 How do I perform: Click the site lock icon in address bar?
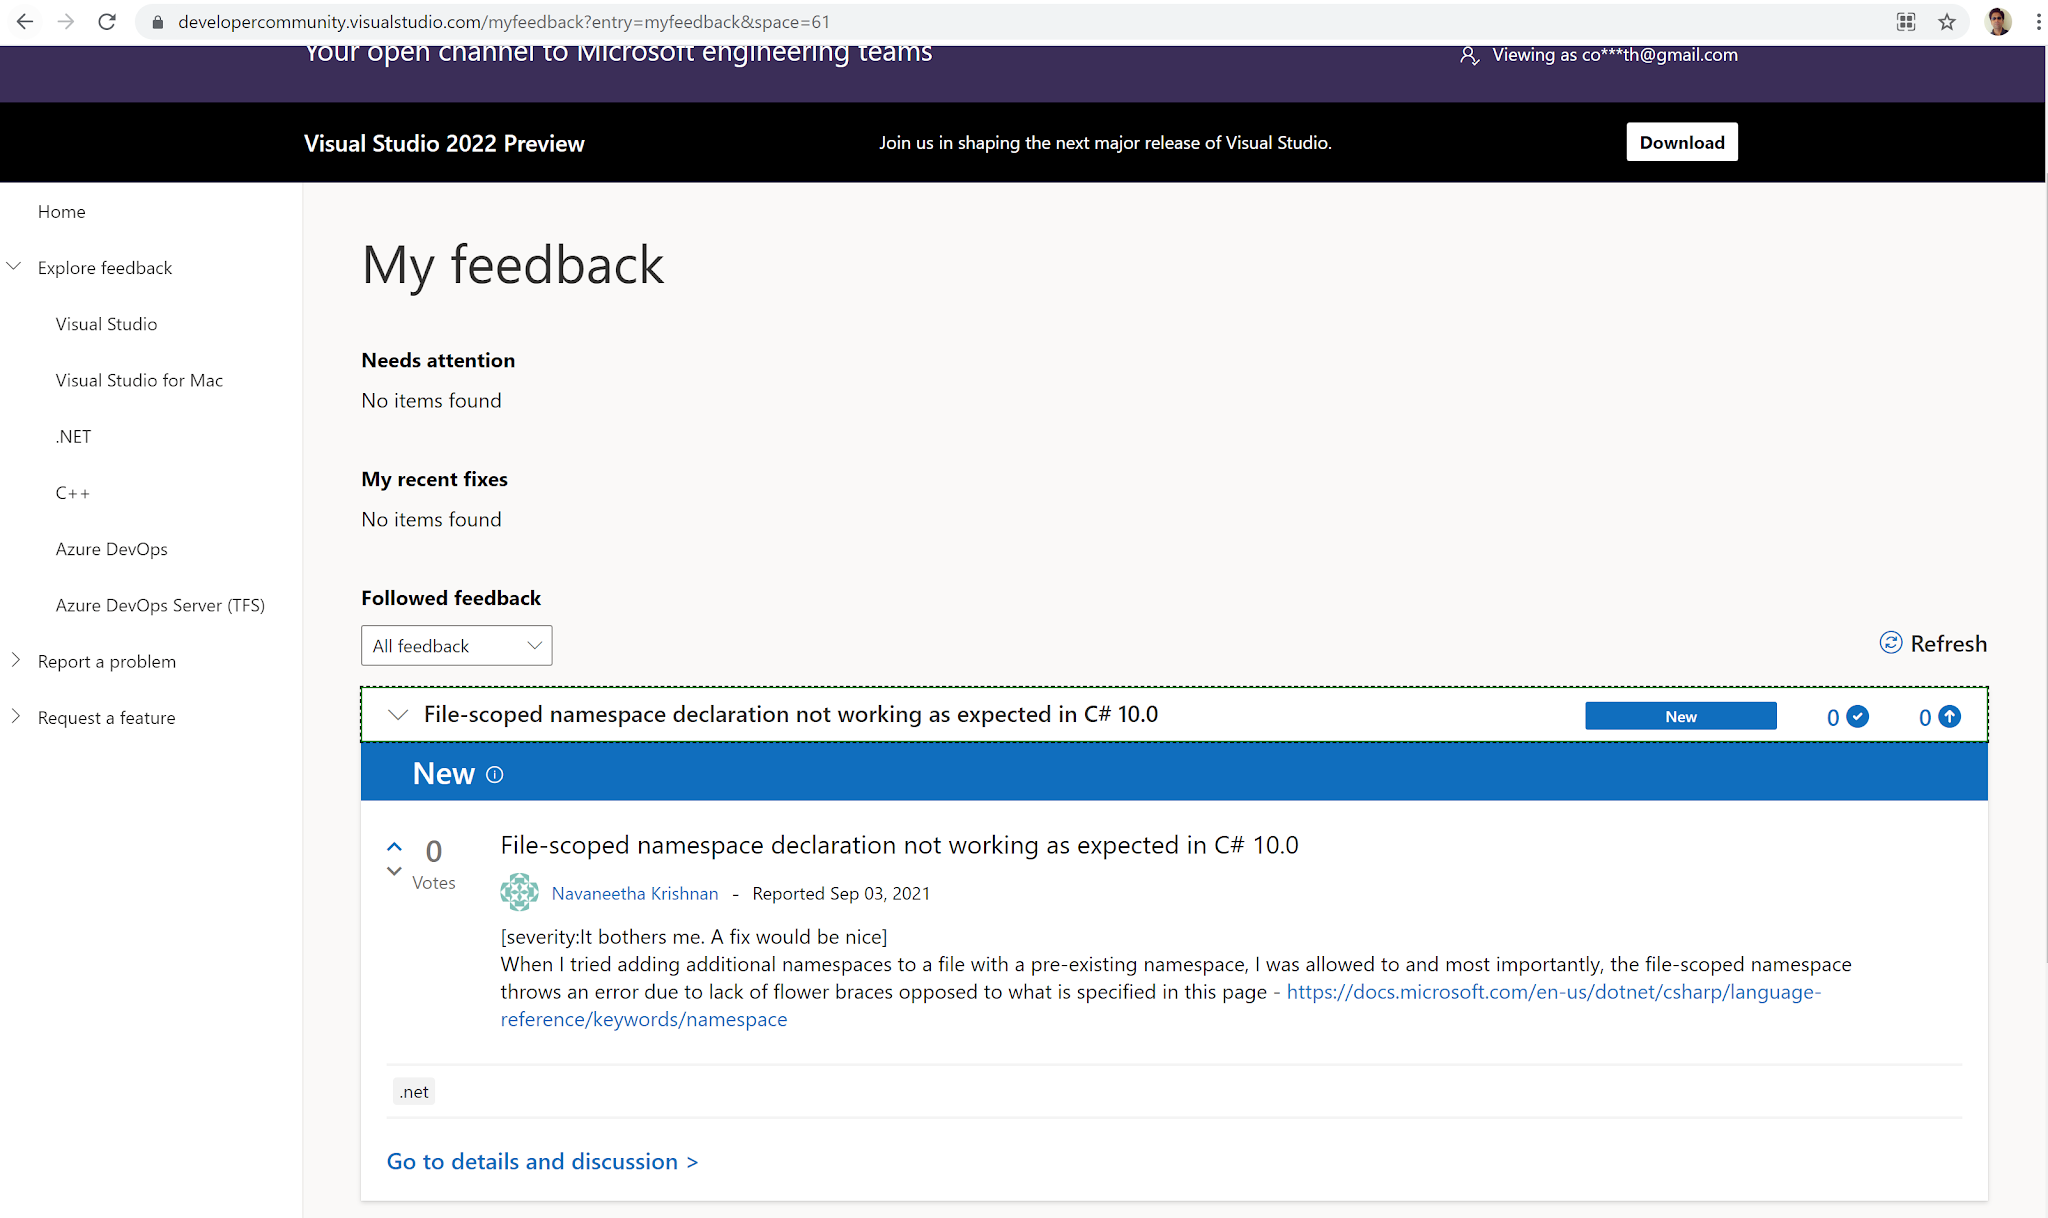pyautogui.click(x=157, y=22)
